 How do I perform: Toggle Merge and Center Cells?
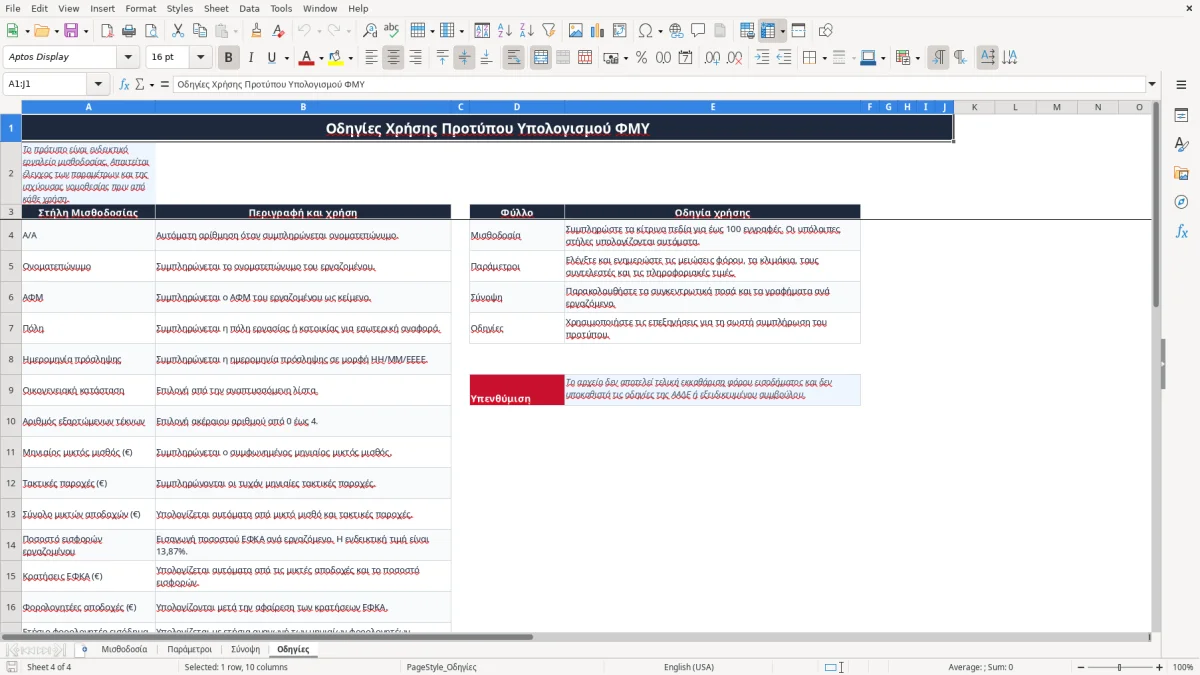[x=540, y=58]
